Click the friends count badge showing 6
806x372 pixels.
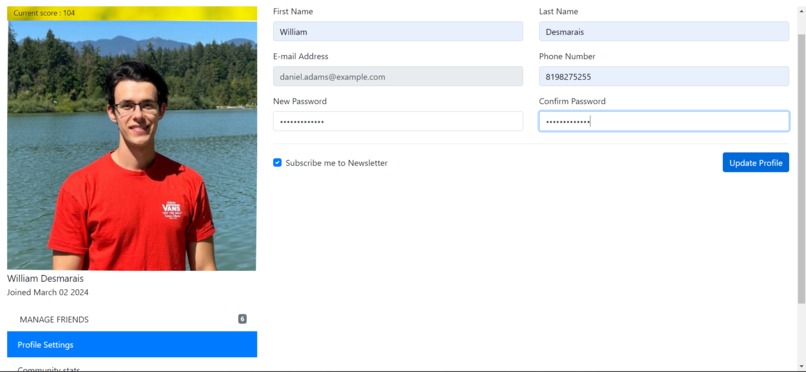click(x=243, y=319)
